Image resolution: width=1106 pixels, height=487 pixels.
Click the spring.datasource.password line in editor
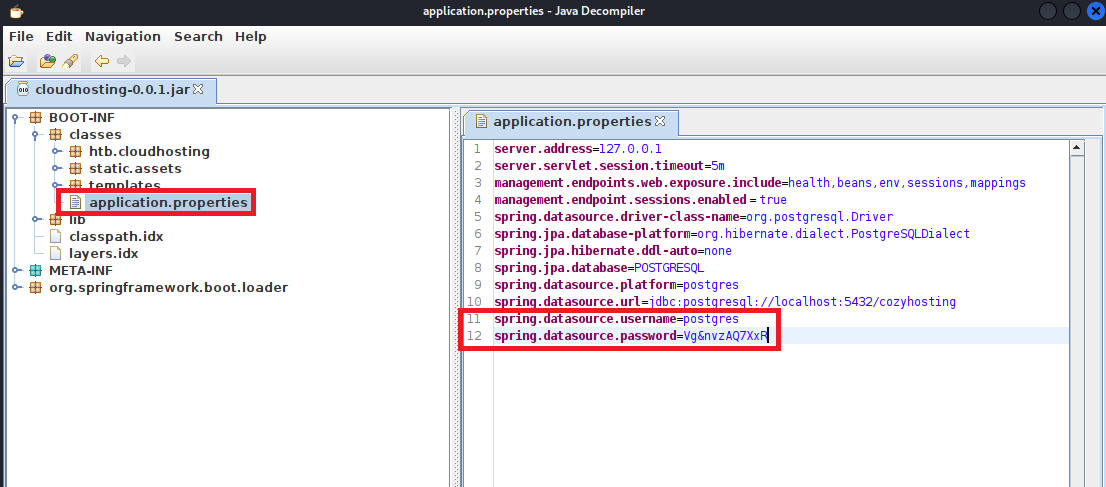630,336
